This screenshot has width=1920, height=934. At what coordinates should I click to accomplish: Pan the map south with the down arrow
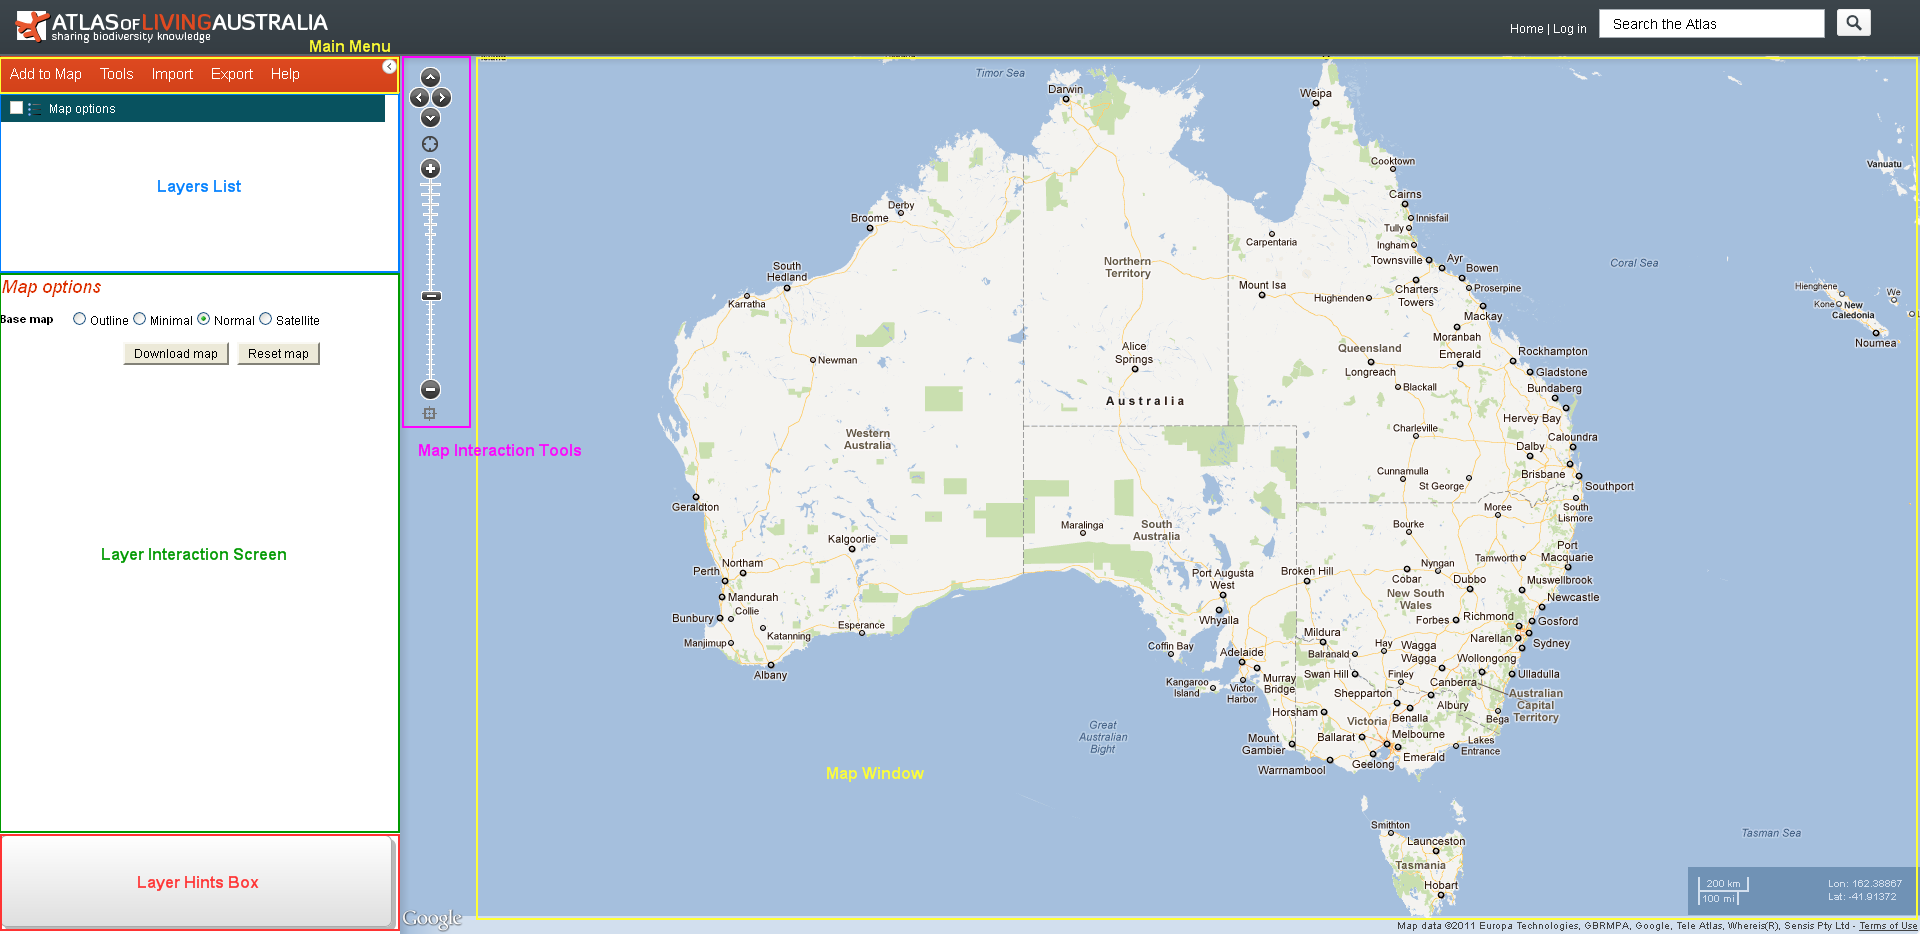coord(430,117)
